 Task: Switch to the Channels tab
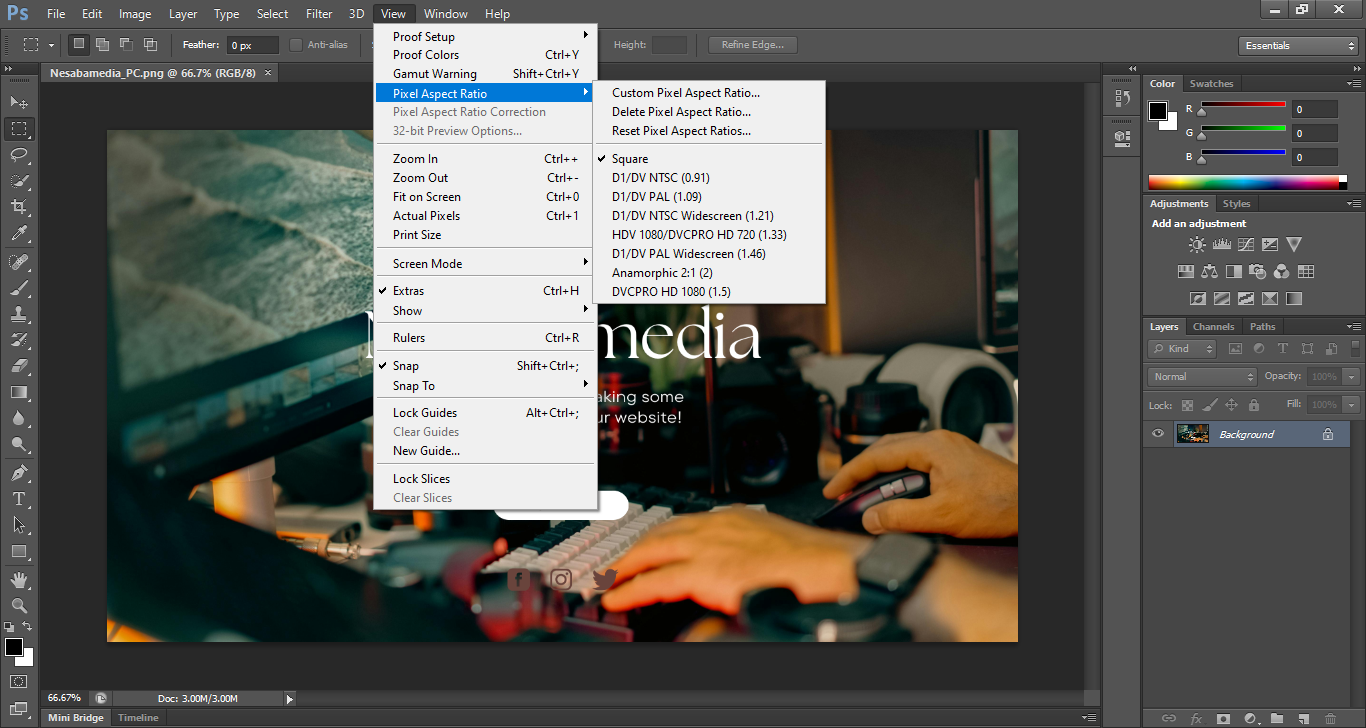(x=1213, y=327)
